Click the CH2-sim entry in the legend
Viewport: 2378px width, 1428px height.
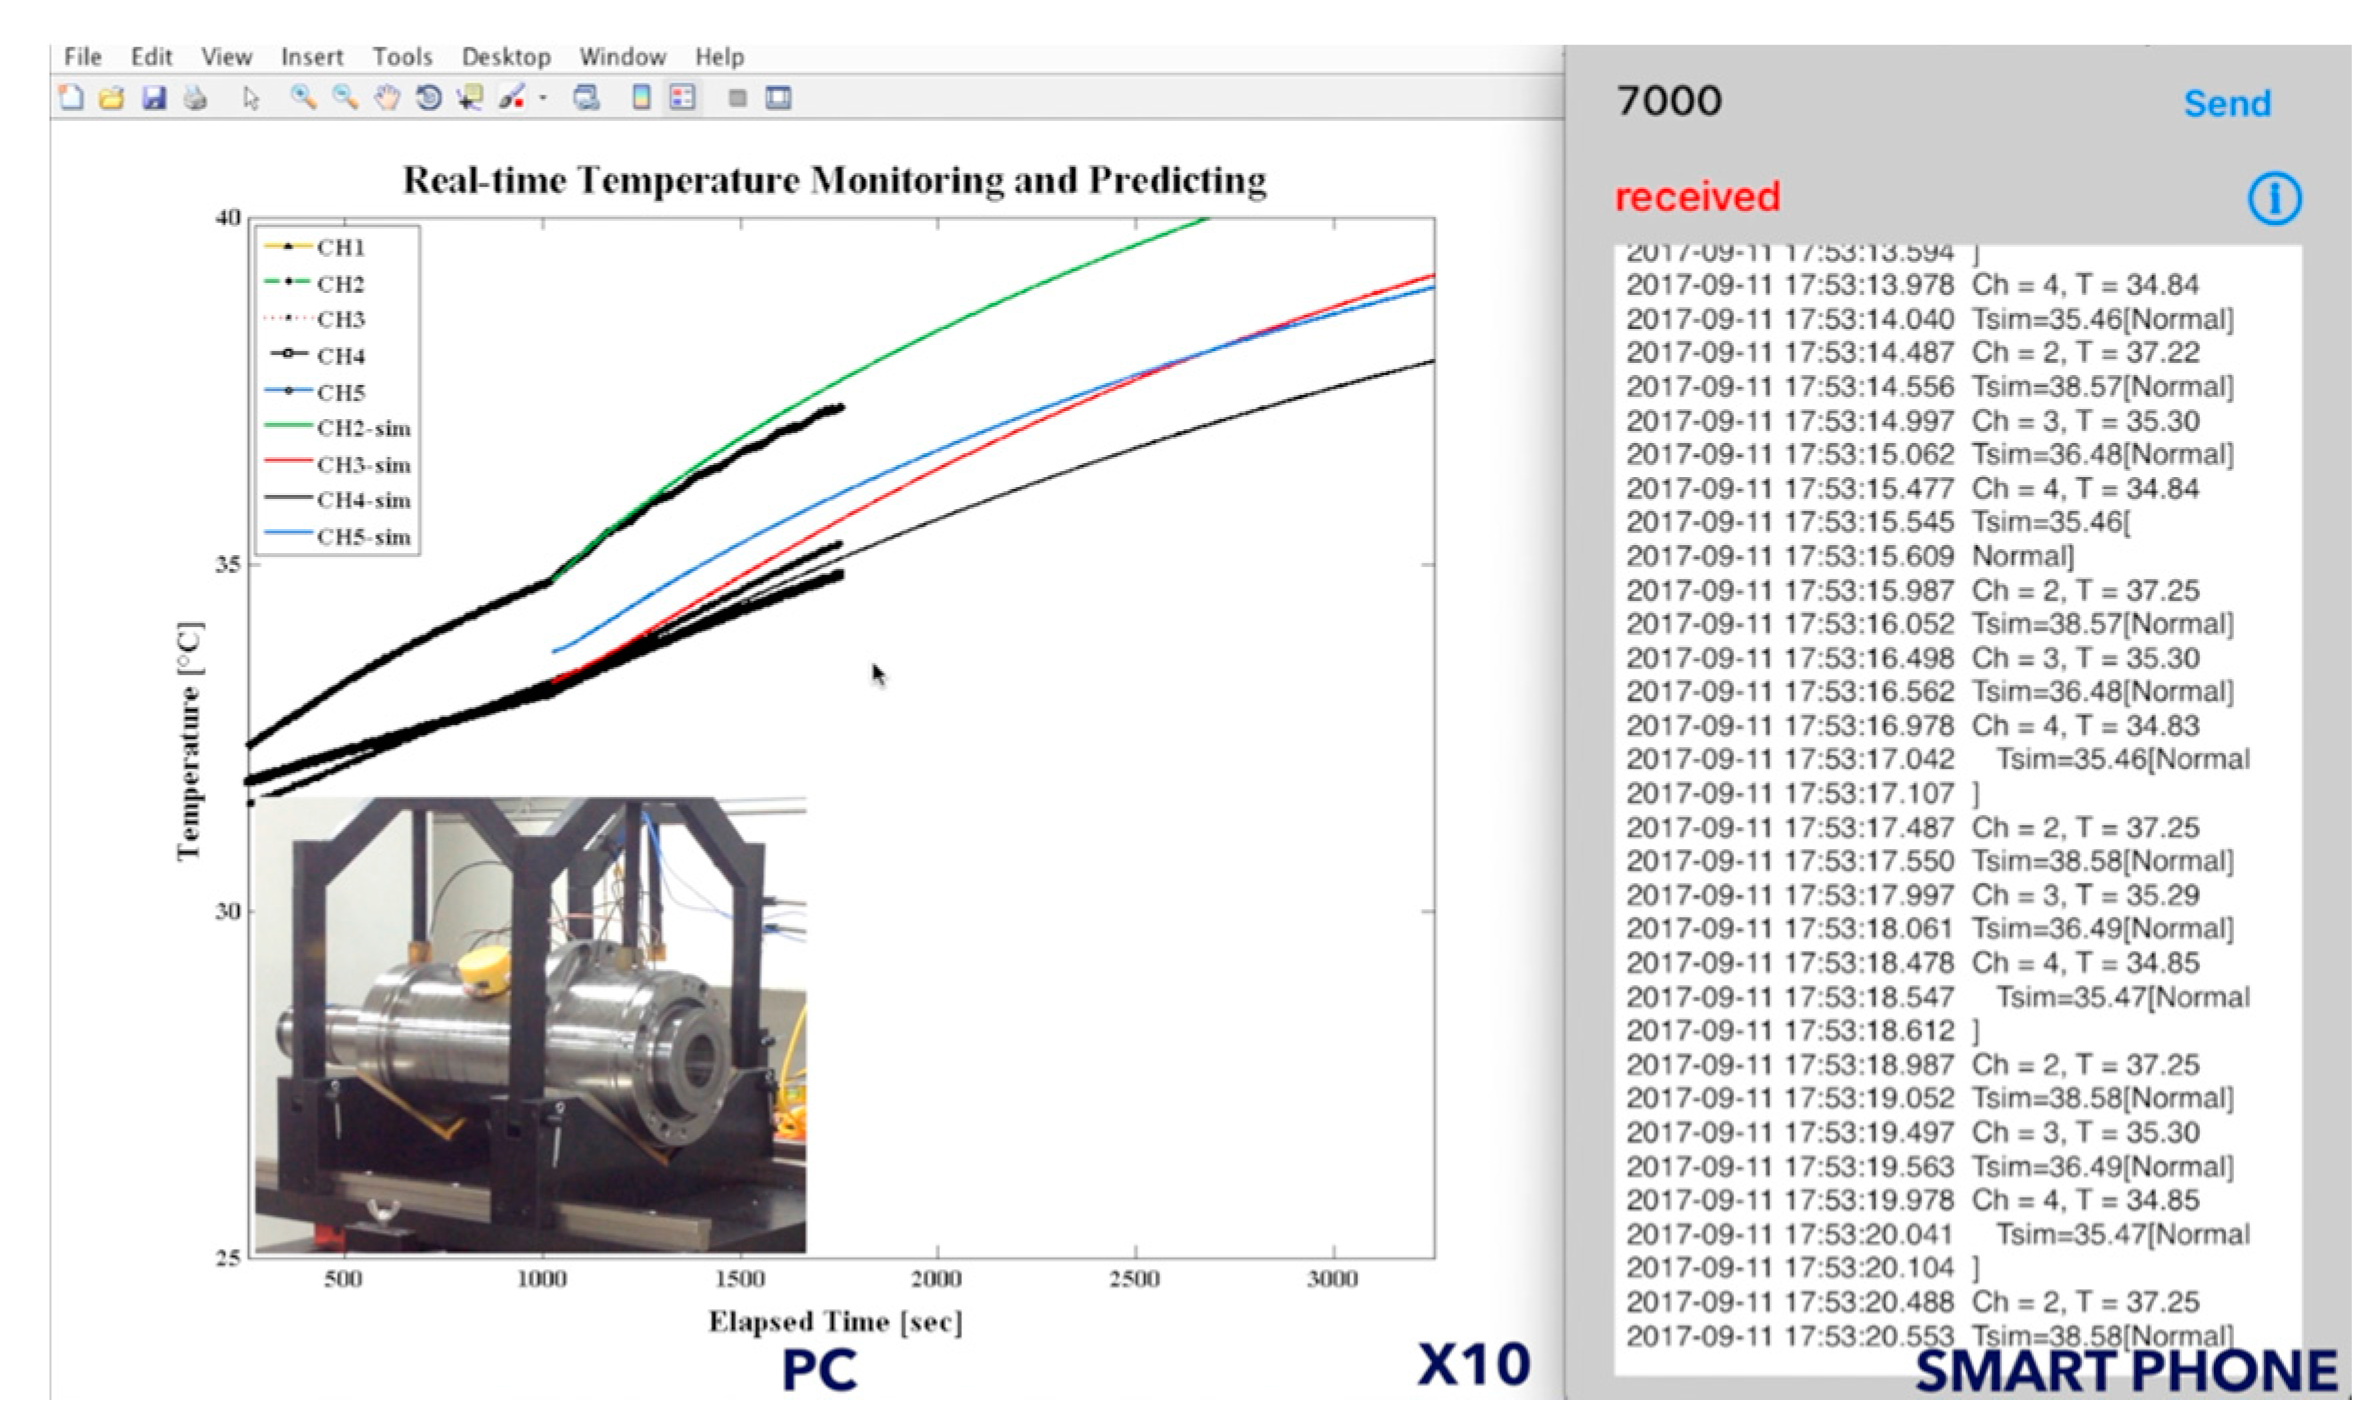point(362,429)
